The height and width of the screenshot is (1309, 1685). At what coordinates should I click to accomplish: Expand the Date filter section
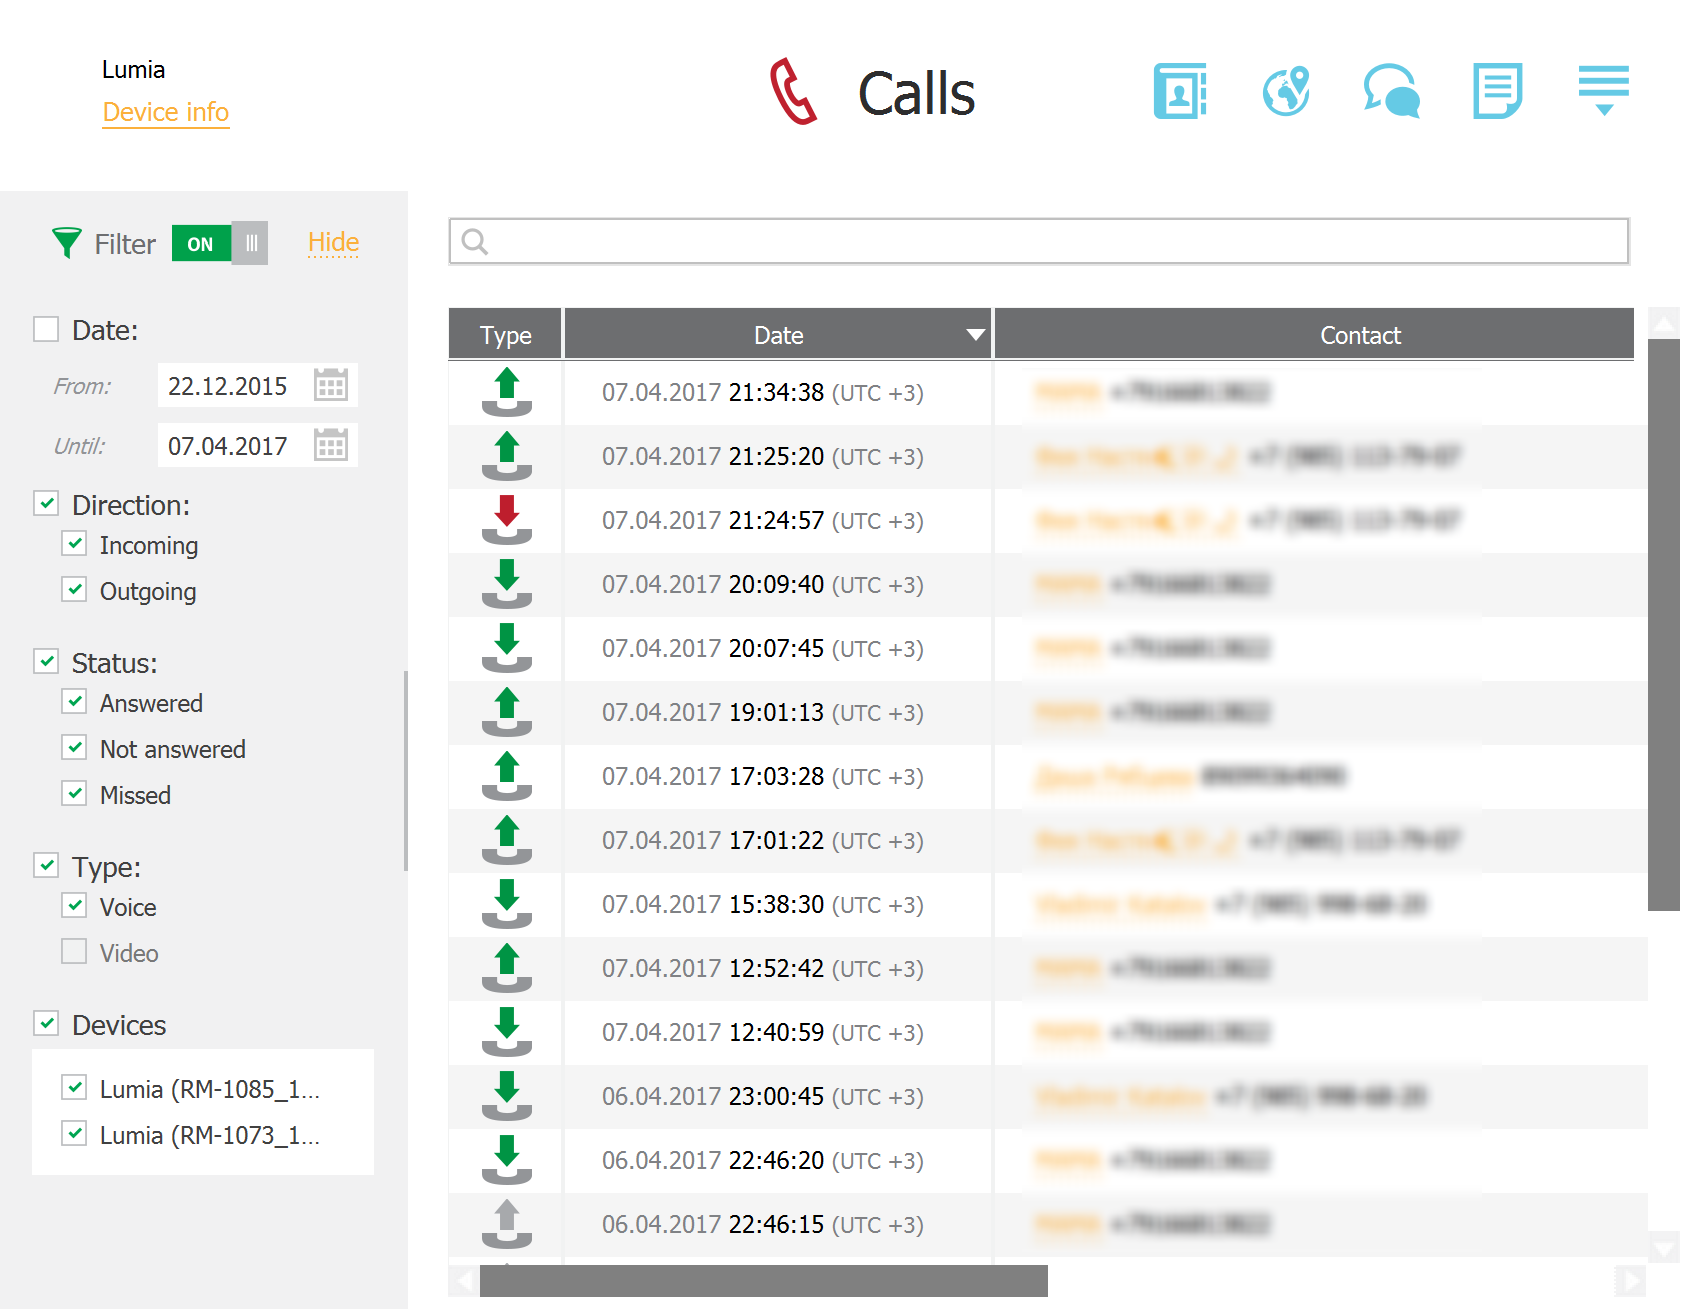[46, 328]
